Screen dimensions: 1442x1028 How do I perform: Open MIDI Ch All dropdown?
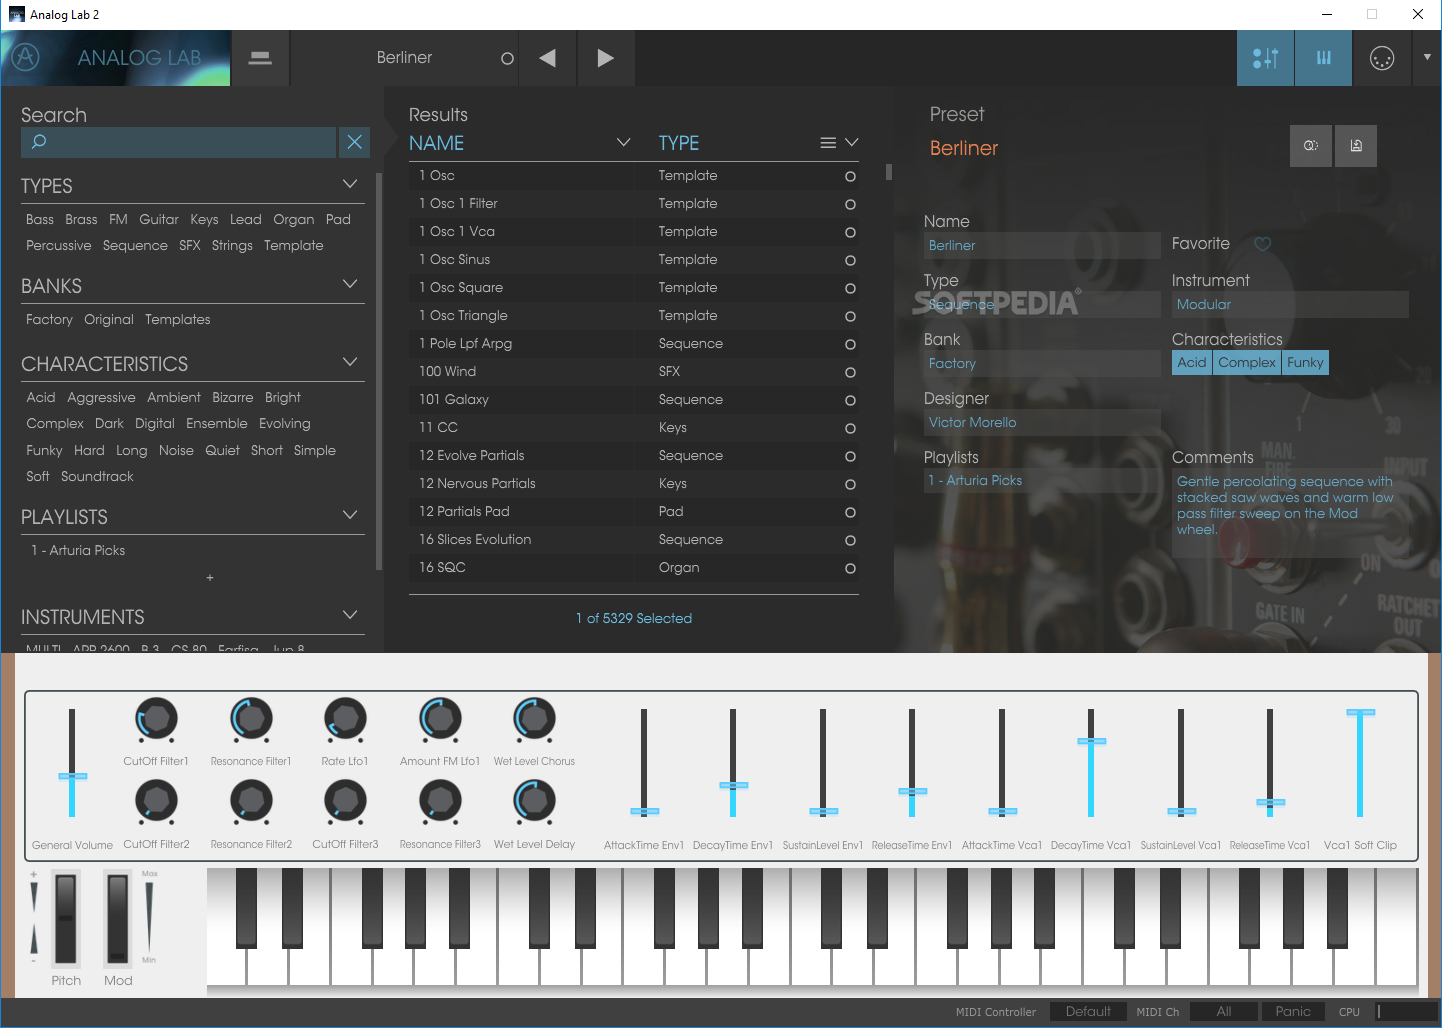pyautogui.click(x=1224, y=1012)
